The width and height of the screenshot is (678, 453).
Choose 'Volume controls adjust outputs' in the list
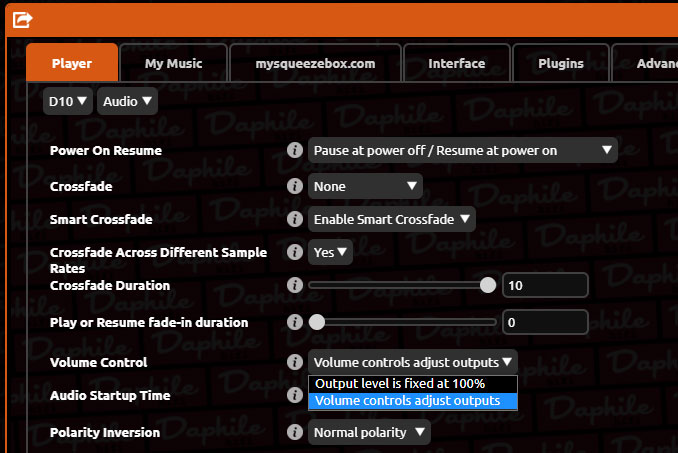pyautogui.click(x=412, y=400)
